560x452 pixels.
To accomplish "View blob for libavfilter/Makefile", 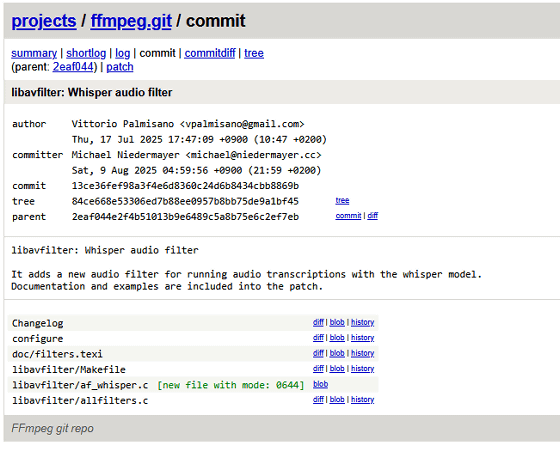I will (x=337, y=368).
